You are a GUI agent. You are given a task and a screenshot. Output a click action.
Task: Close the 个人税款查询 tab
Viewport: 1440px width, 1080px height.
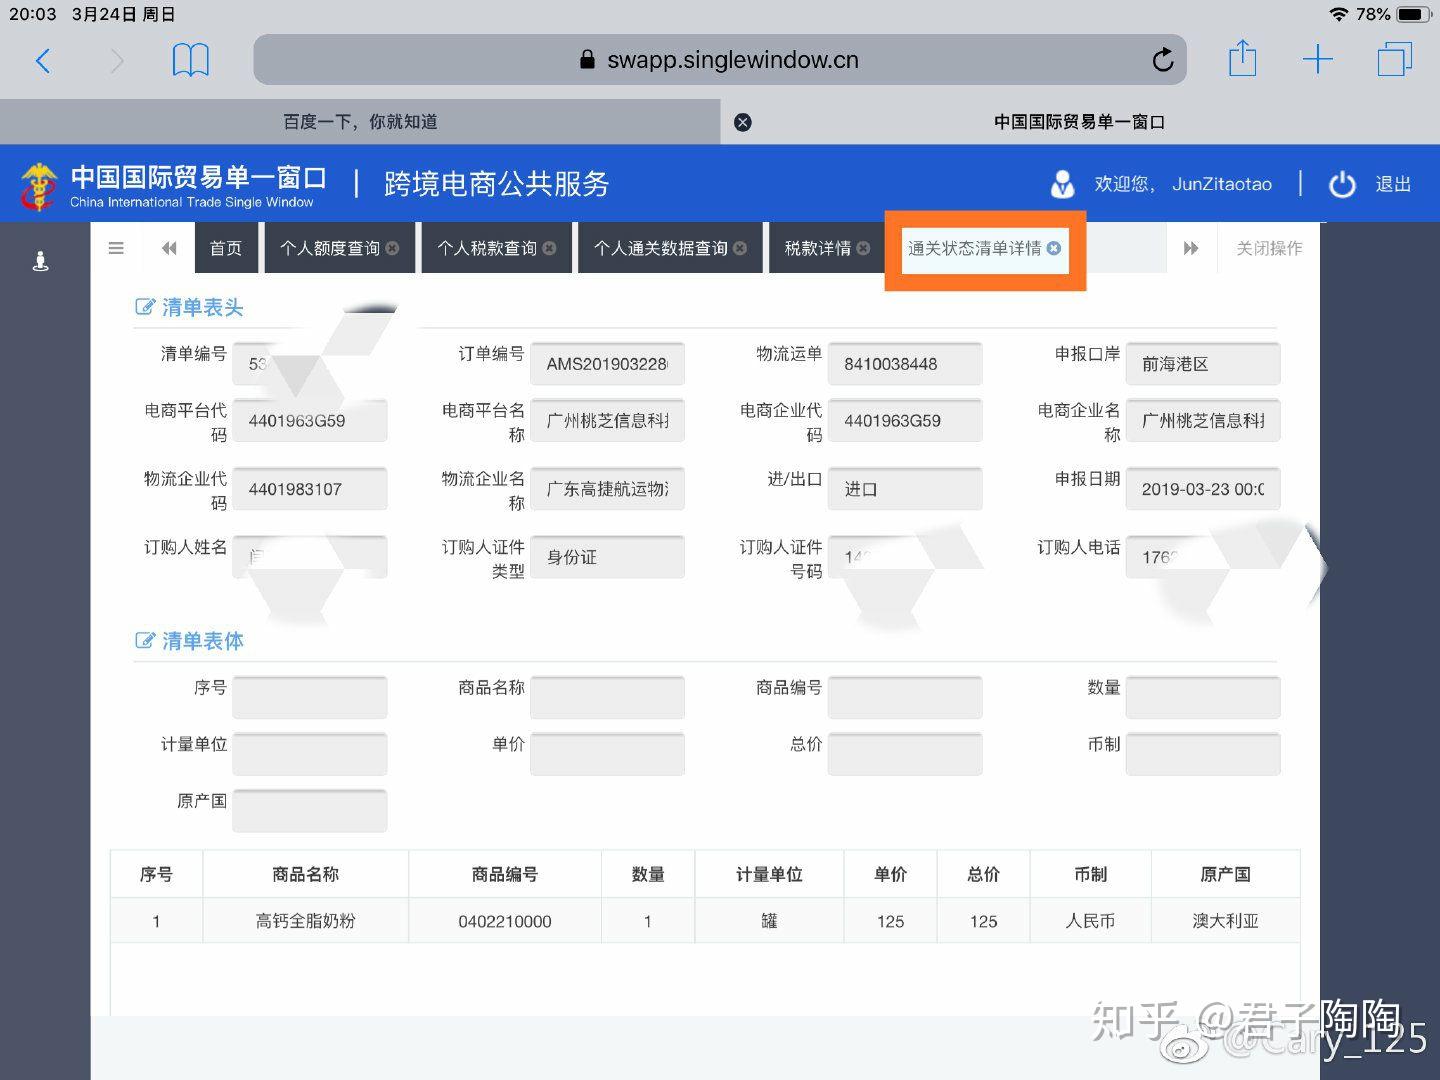549,248
